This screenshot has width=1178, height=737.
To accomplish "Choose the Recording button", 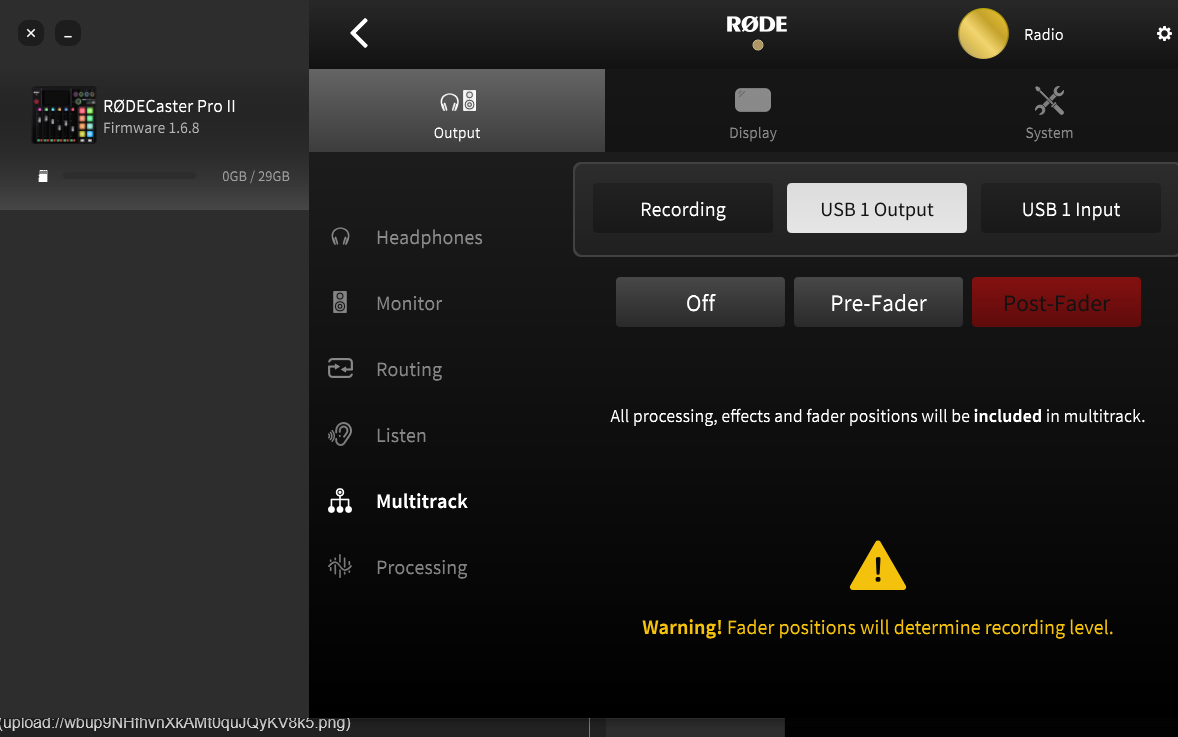I will click(x=683, y=209).
